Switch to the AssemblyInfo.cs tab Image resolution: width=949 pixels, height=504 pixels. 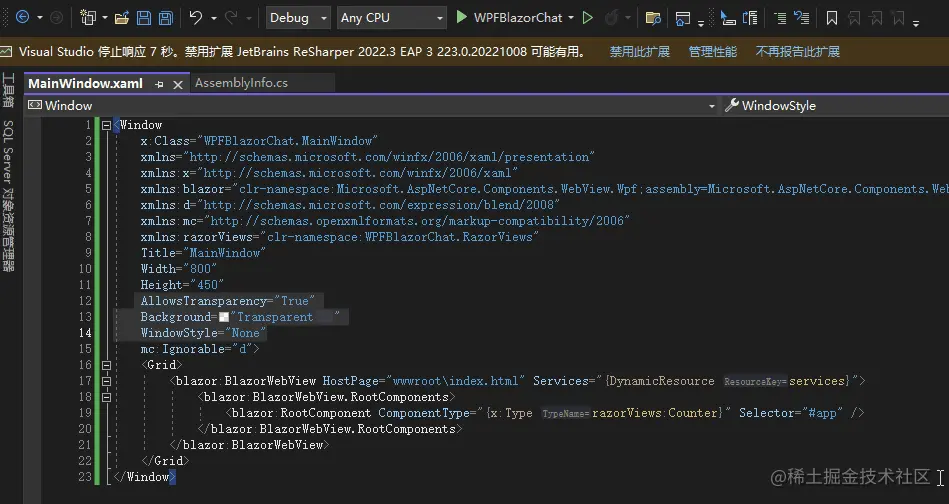point(241,83)
